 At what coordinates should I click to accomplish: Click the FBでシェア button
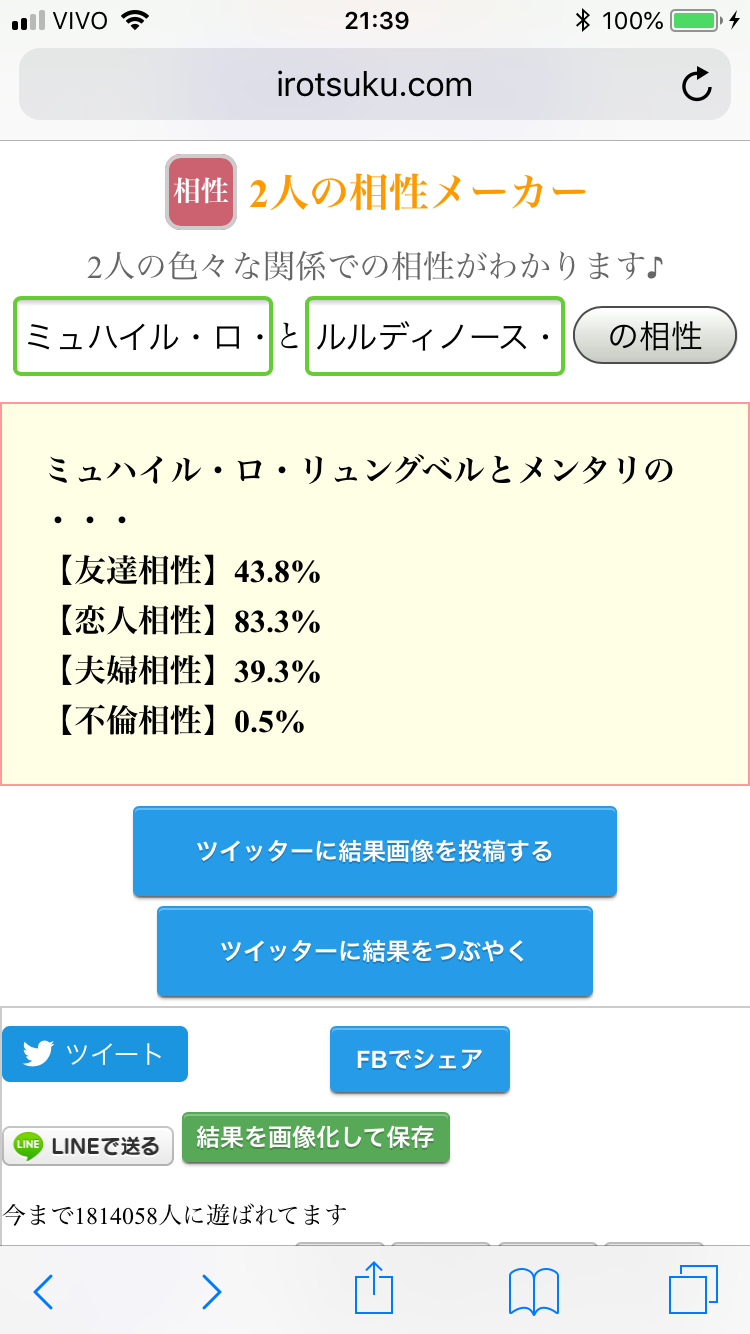click(420, 1059)
